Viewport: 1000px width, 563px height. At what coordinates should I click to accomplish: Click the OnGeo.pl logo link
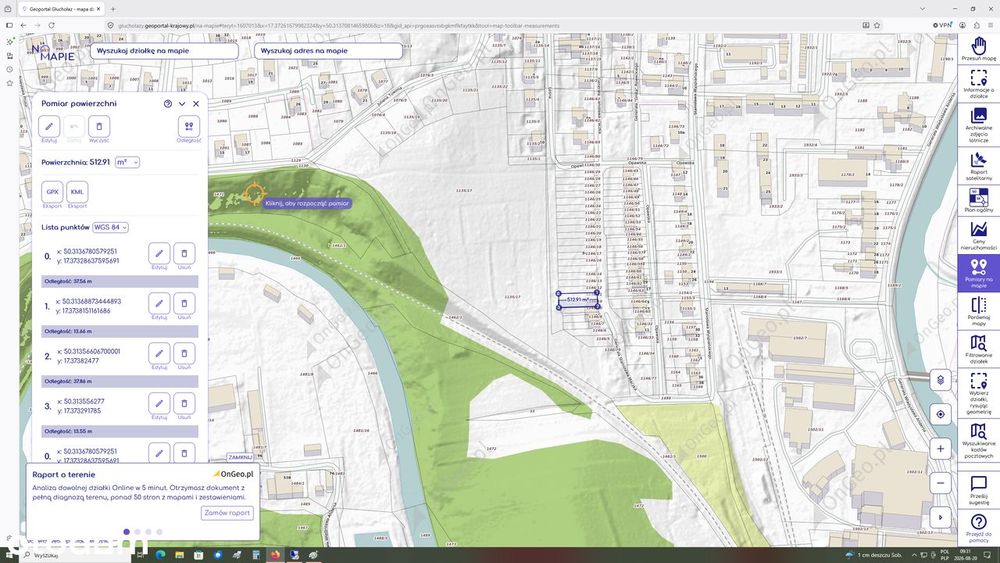(233, 474)
